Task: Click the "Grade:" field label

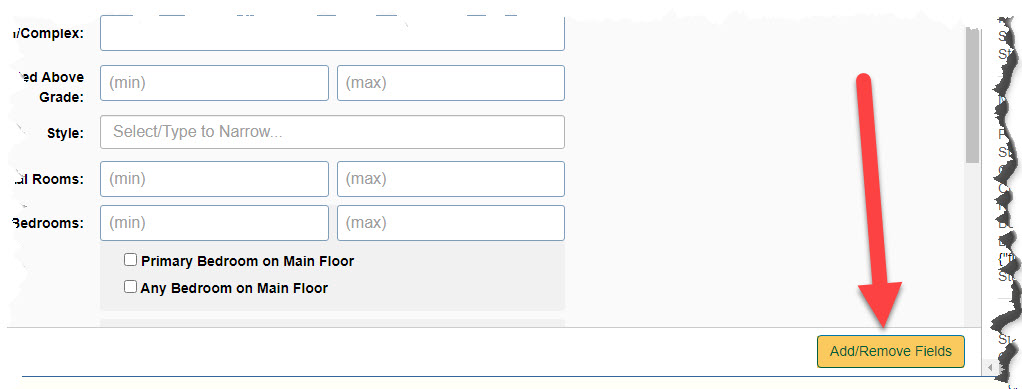Action: [x=66, y=97]
